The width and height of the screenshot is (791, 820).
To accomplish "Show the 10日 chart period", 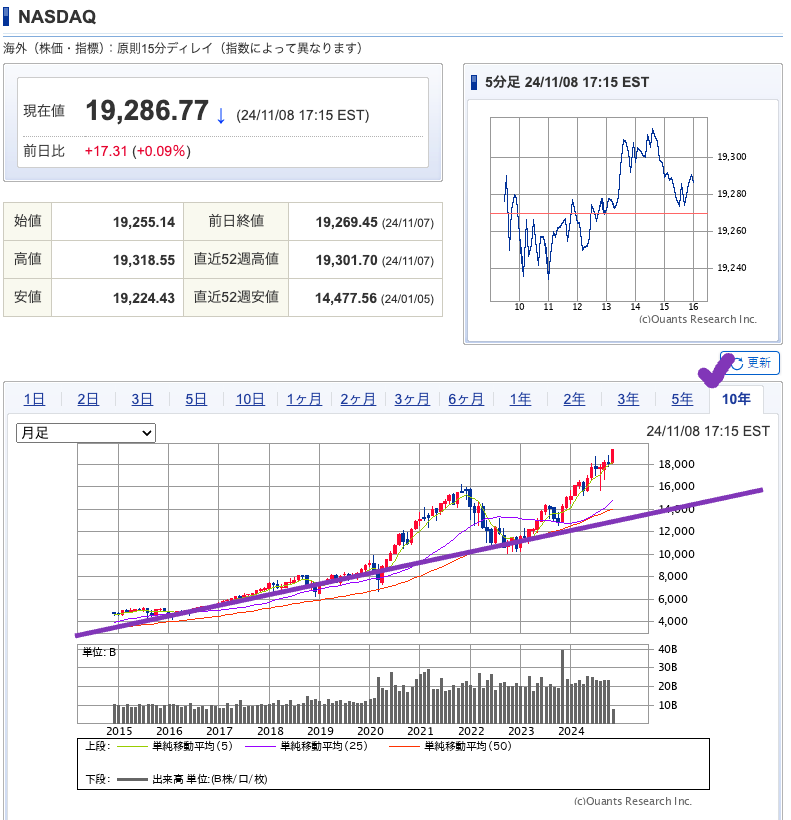I will (x=250, y=400).
